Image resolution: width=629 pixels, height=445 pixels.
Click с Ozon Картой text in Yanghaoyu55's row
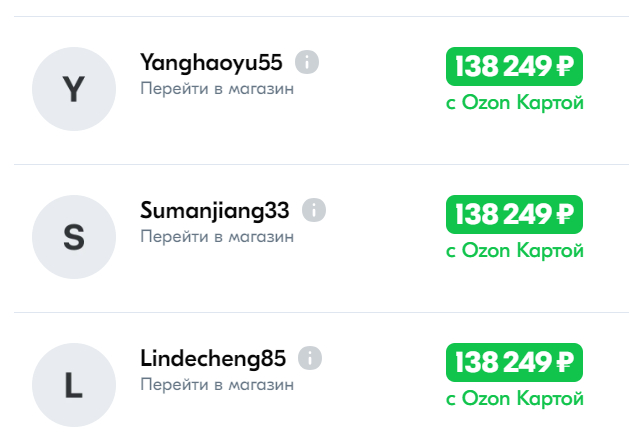(514, 102)
